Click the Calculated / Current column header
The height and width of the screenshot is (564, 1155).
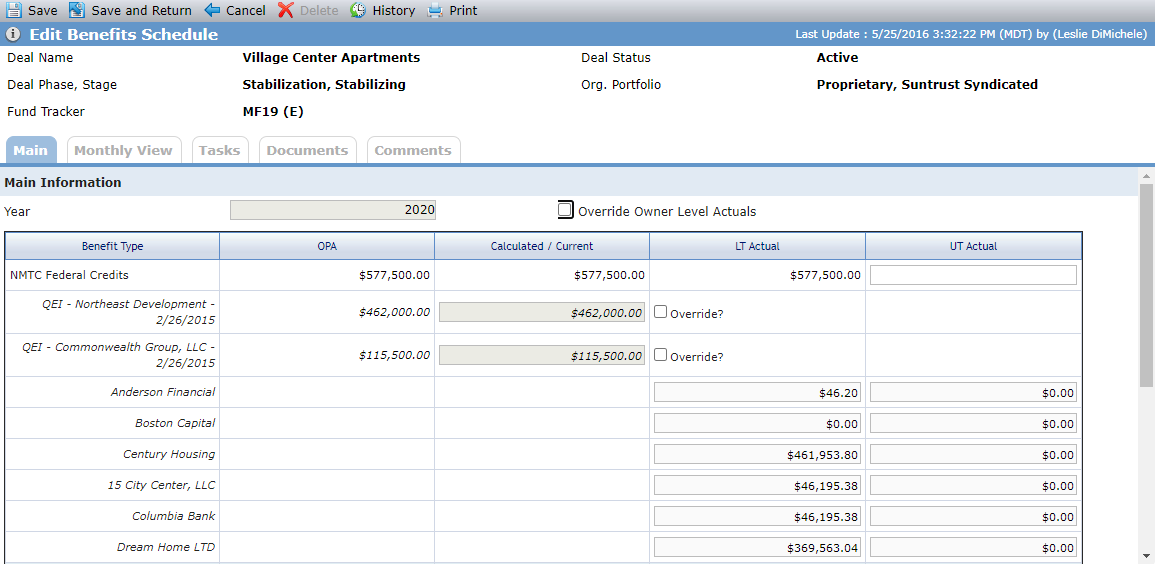542,246
